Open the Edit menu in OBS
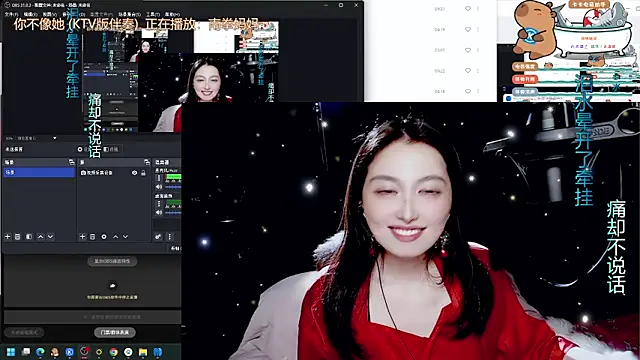Screen dimensions: 640x360 coord(30,14)
